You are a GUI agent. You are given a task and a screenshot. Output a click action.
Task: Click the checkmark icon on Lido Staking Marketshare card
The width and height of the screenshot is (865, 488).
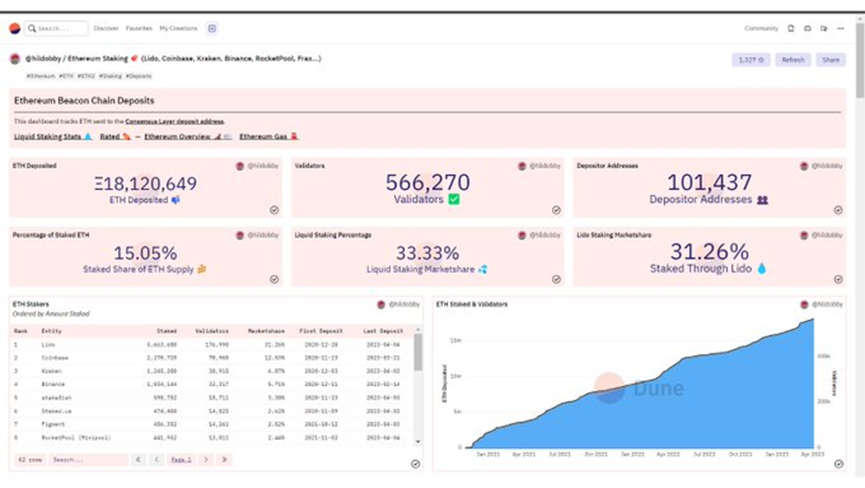click(x=838, y=280)
